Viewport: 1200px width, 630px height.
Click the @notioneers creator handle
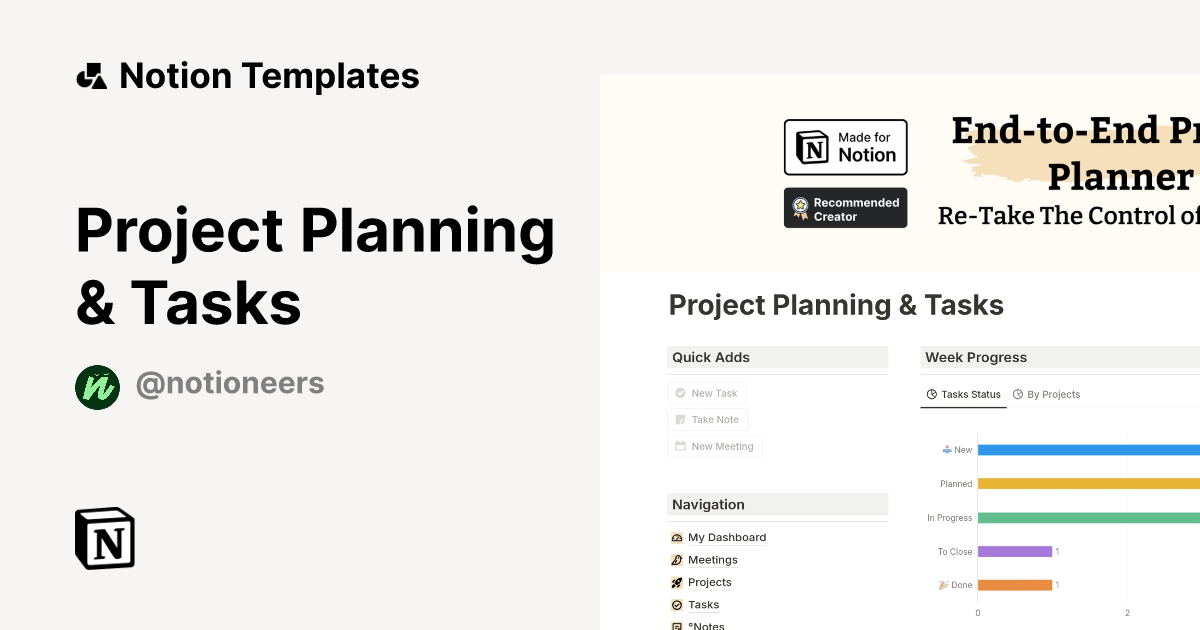[x=230, y=383]
